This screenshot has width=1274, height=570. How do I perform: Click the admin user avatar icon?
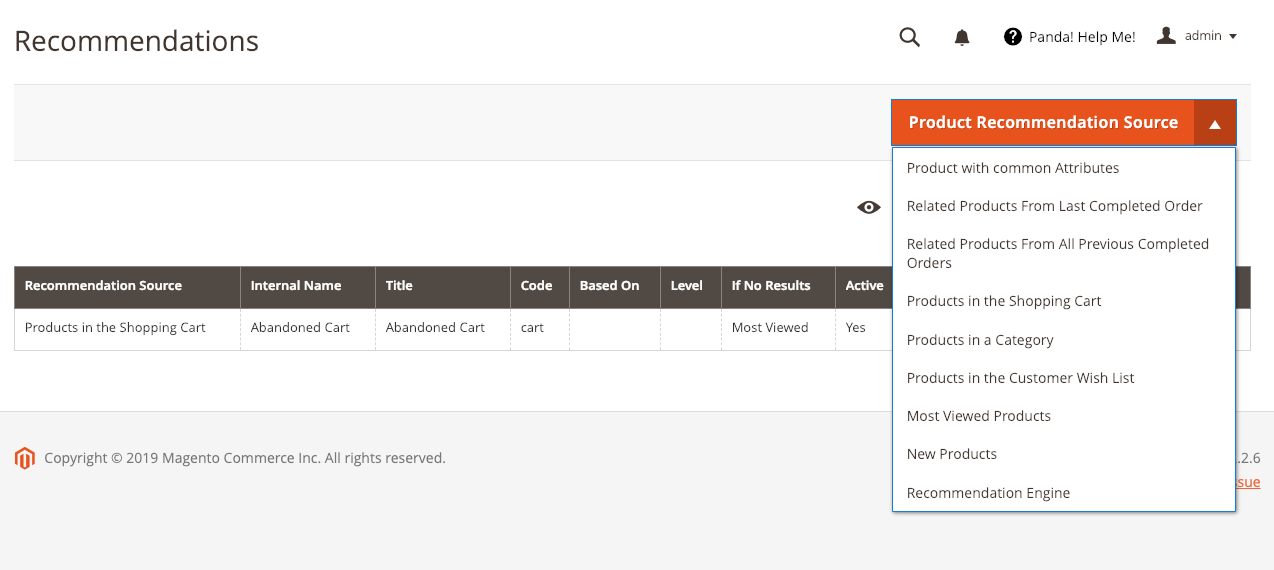pos(1166,36)
